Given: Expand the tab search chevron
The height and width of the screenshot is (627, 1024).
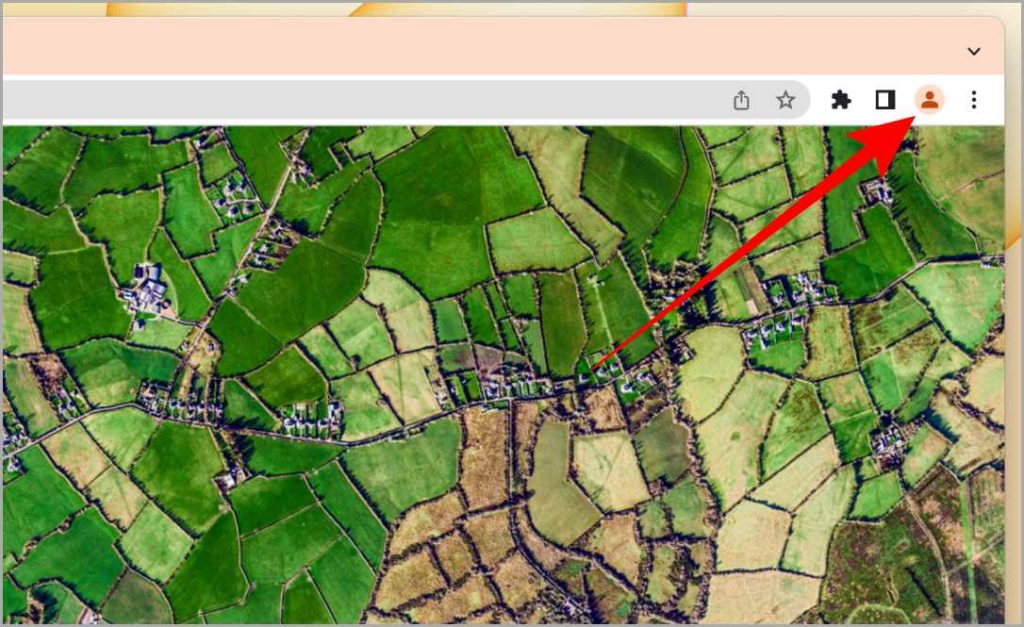Looking at the screenshot, I should [x=974, y=51].
